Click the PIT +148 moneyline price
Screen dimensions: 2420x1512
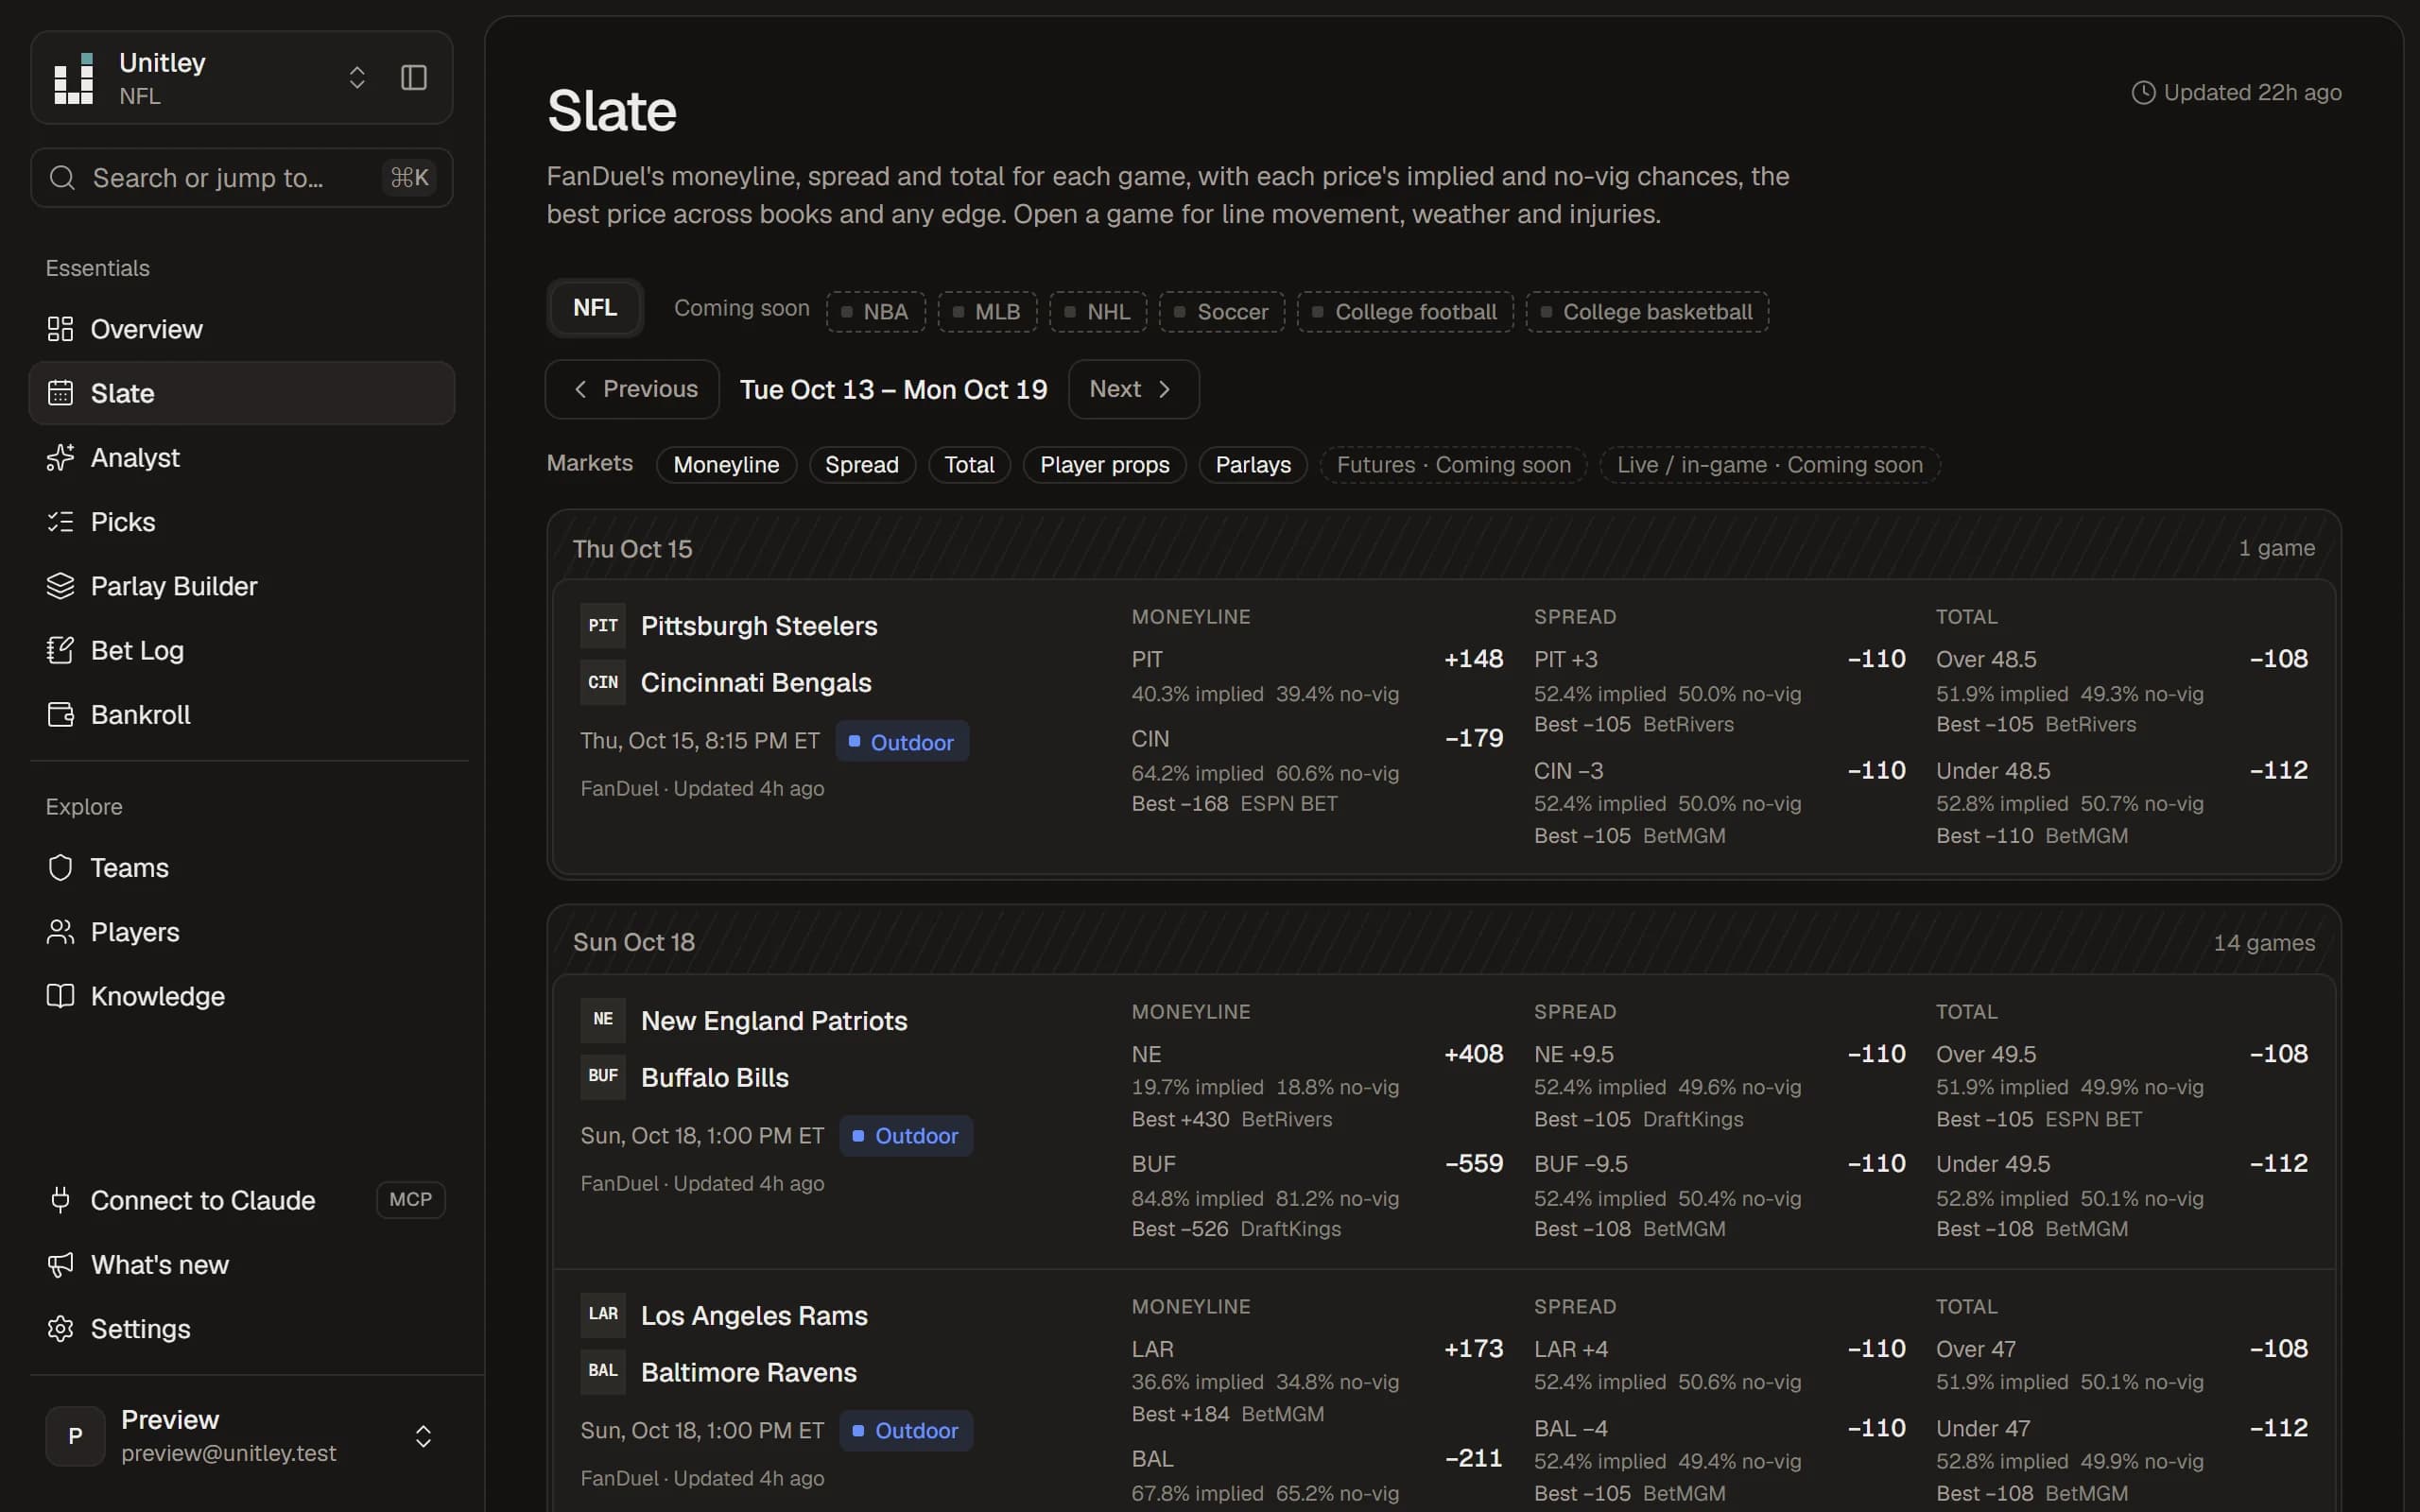(x=1473, y=659)
